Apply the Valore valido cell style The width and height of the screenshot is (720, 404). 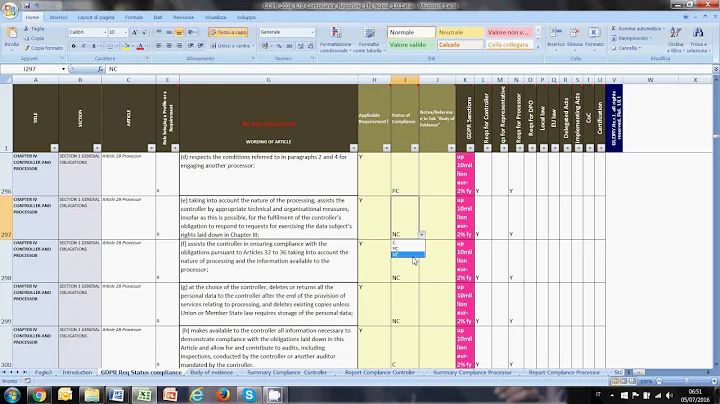point(411,45)
